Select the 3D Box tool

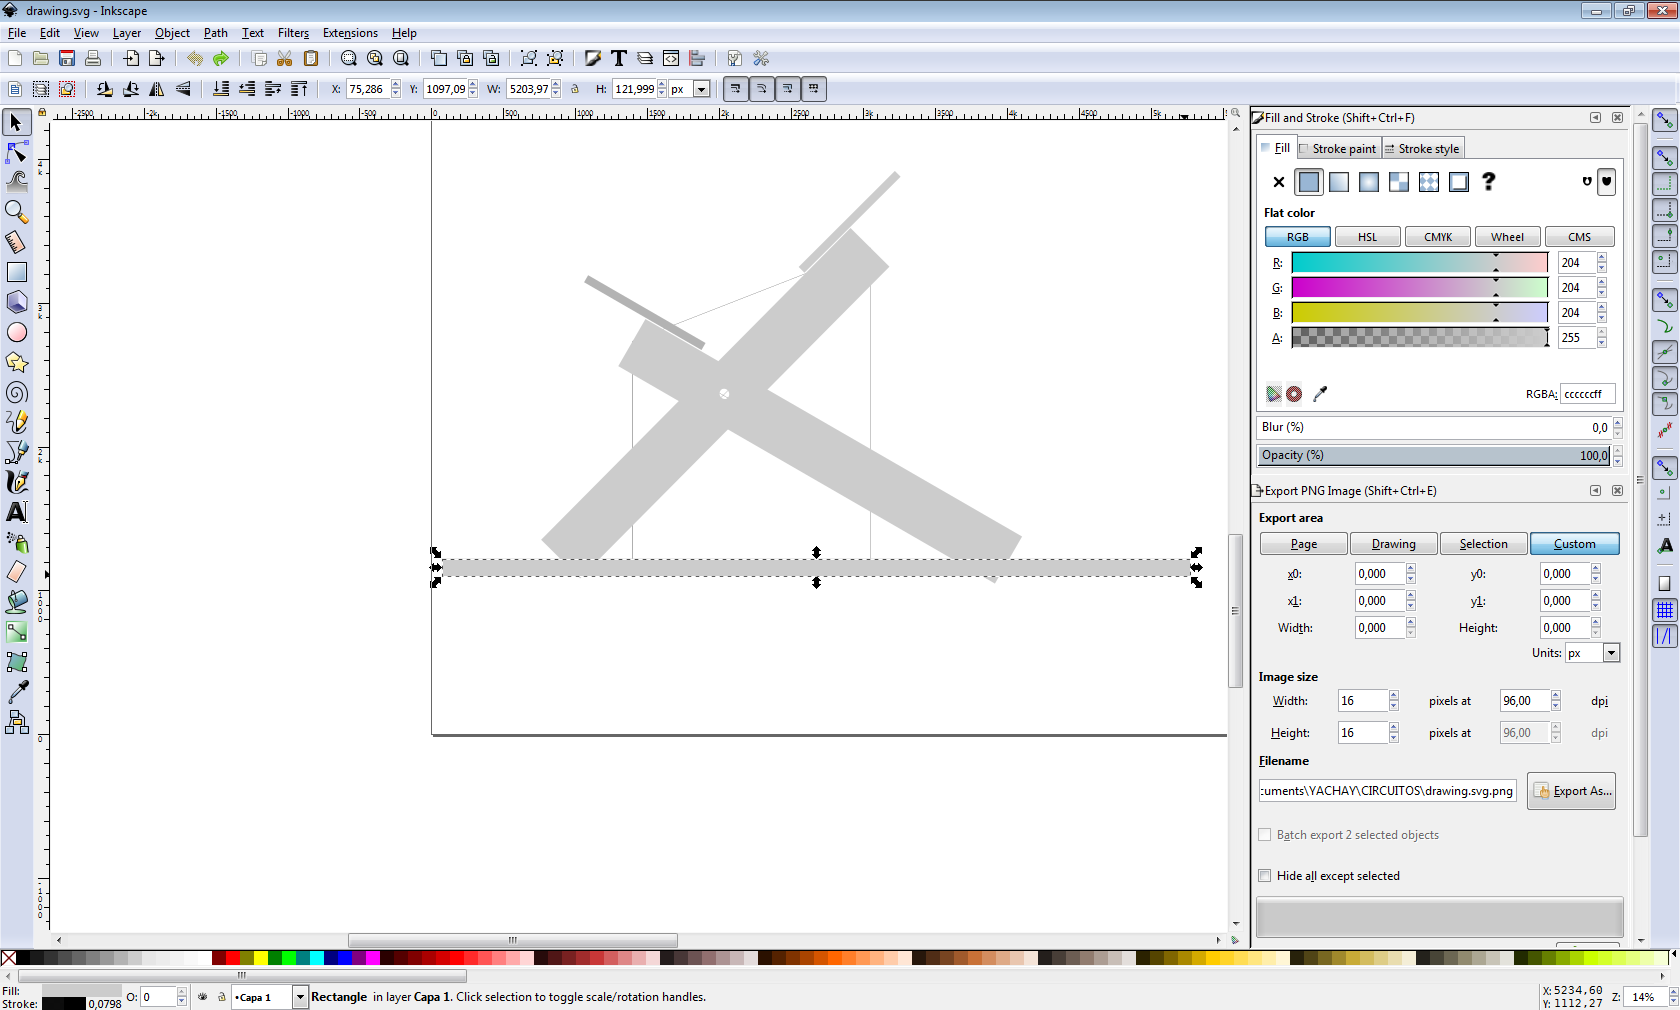(x=16, y=302)
